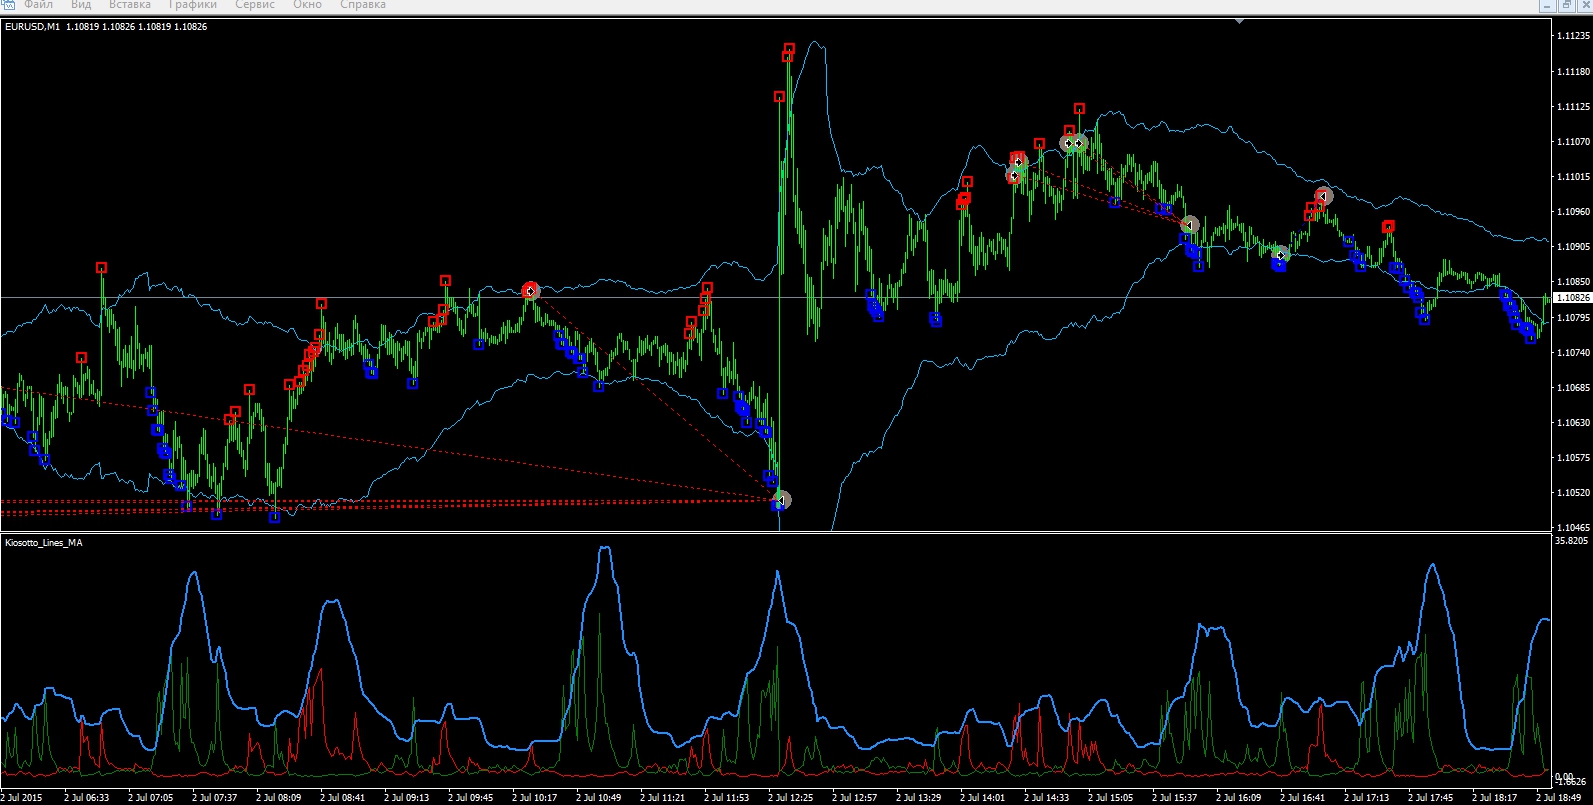
Task: Click price axis label 1.11125
Action: click(1573, 107)
